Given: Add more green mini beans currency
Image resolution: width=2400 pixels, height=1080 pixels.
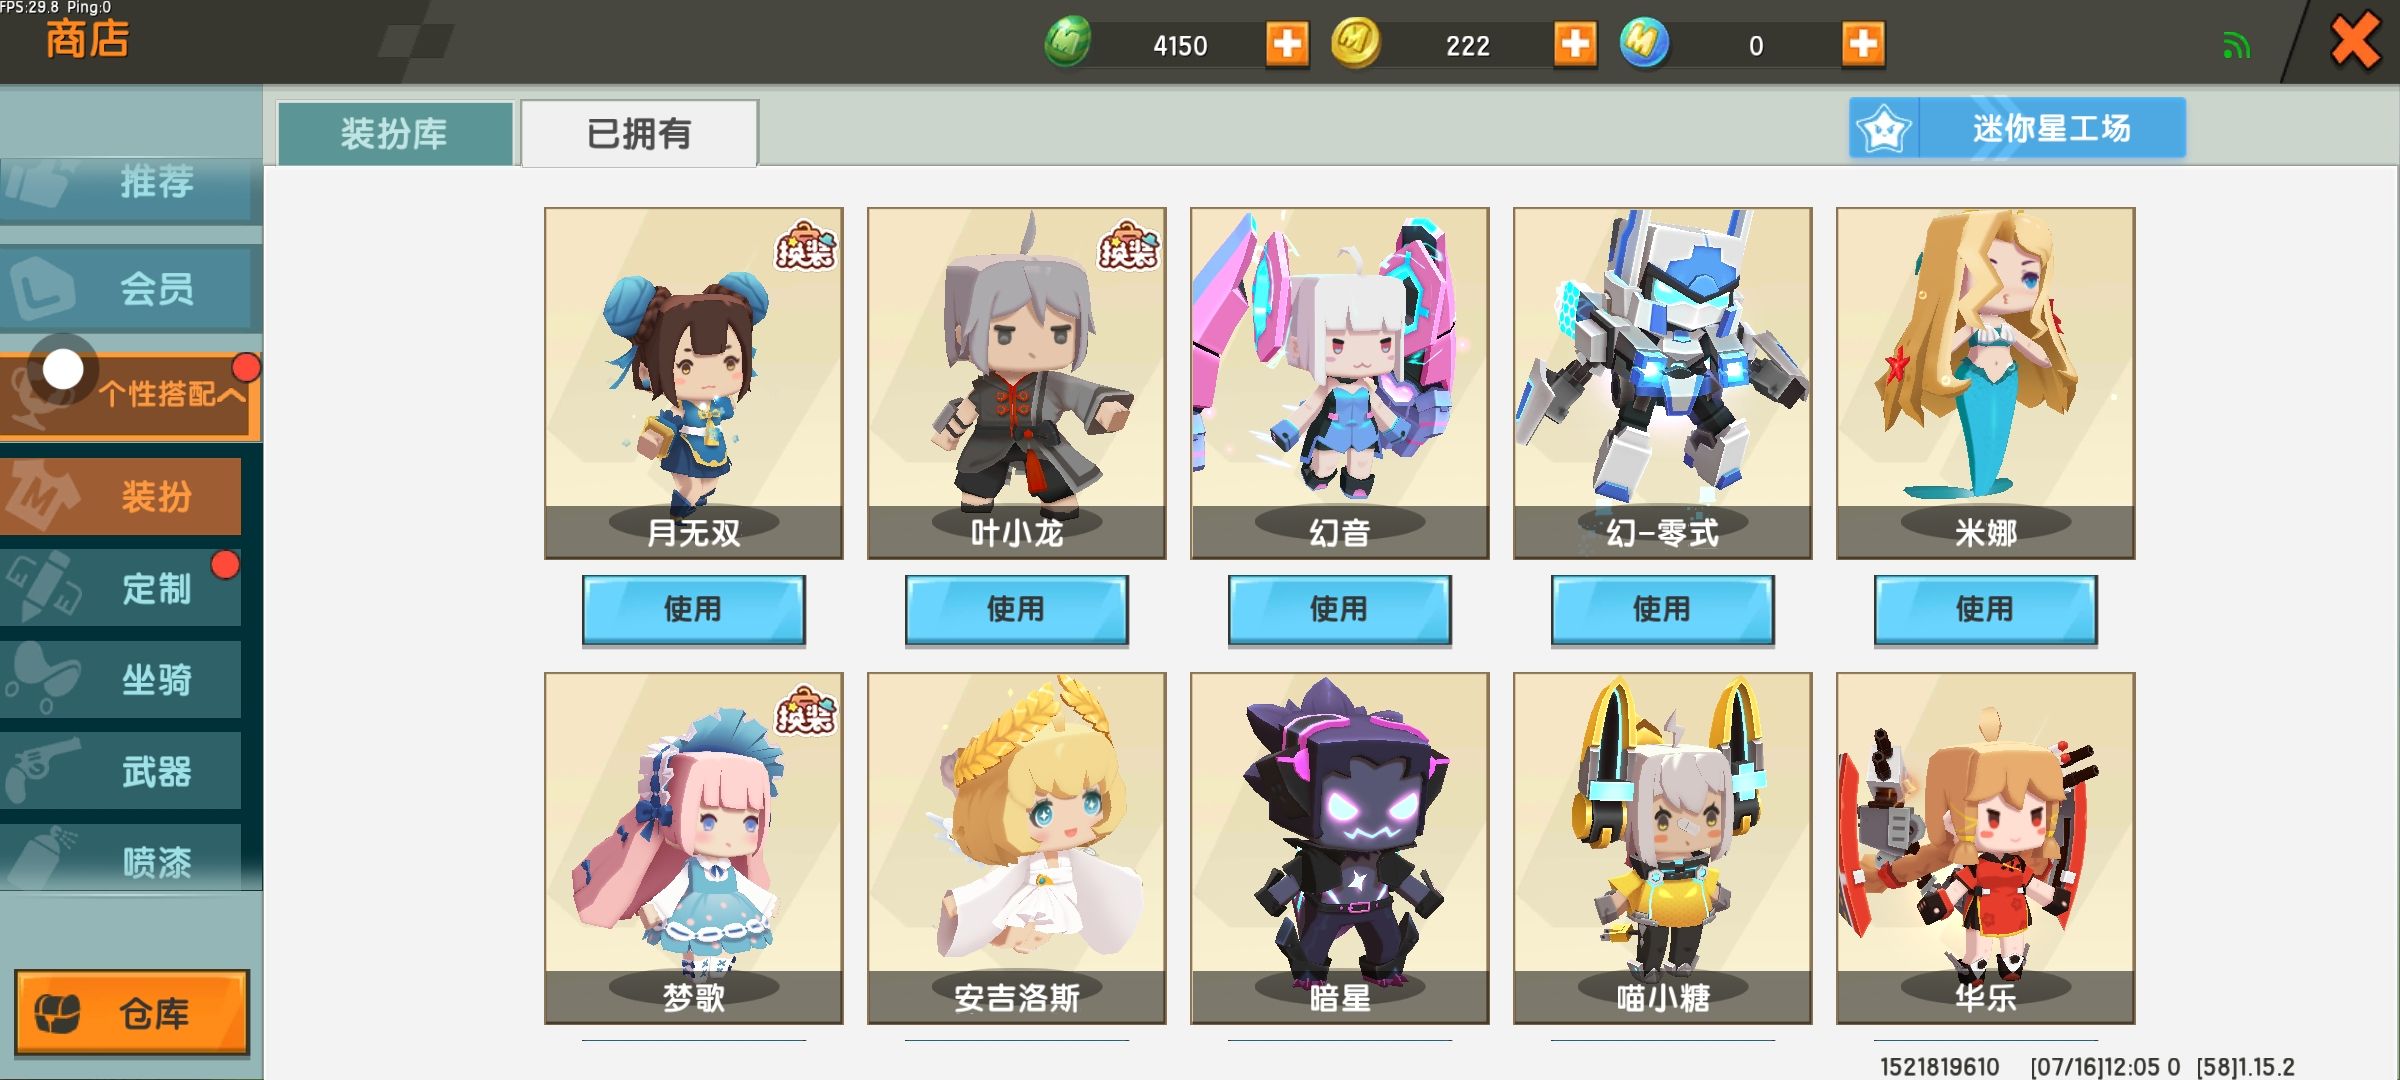Looking at the screenshot, I should click(1287, 44).
